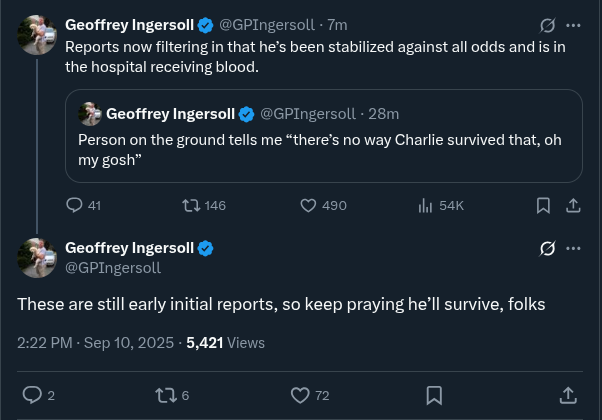Screen dimensions: 602x420
Task: Open more options on the main tweet
Action: click(573, 249)
